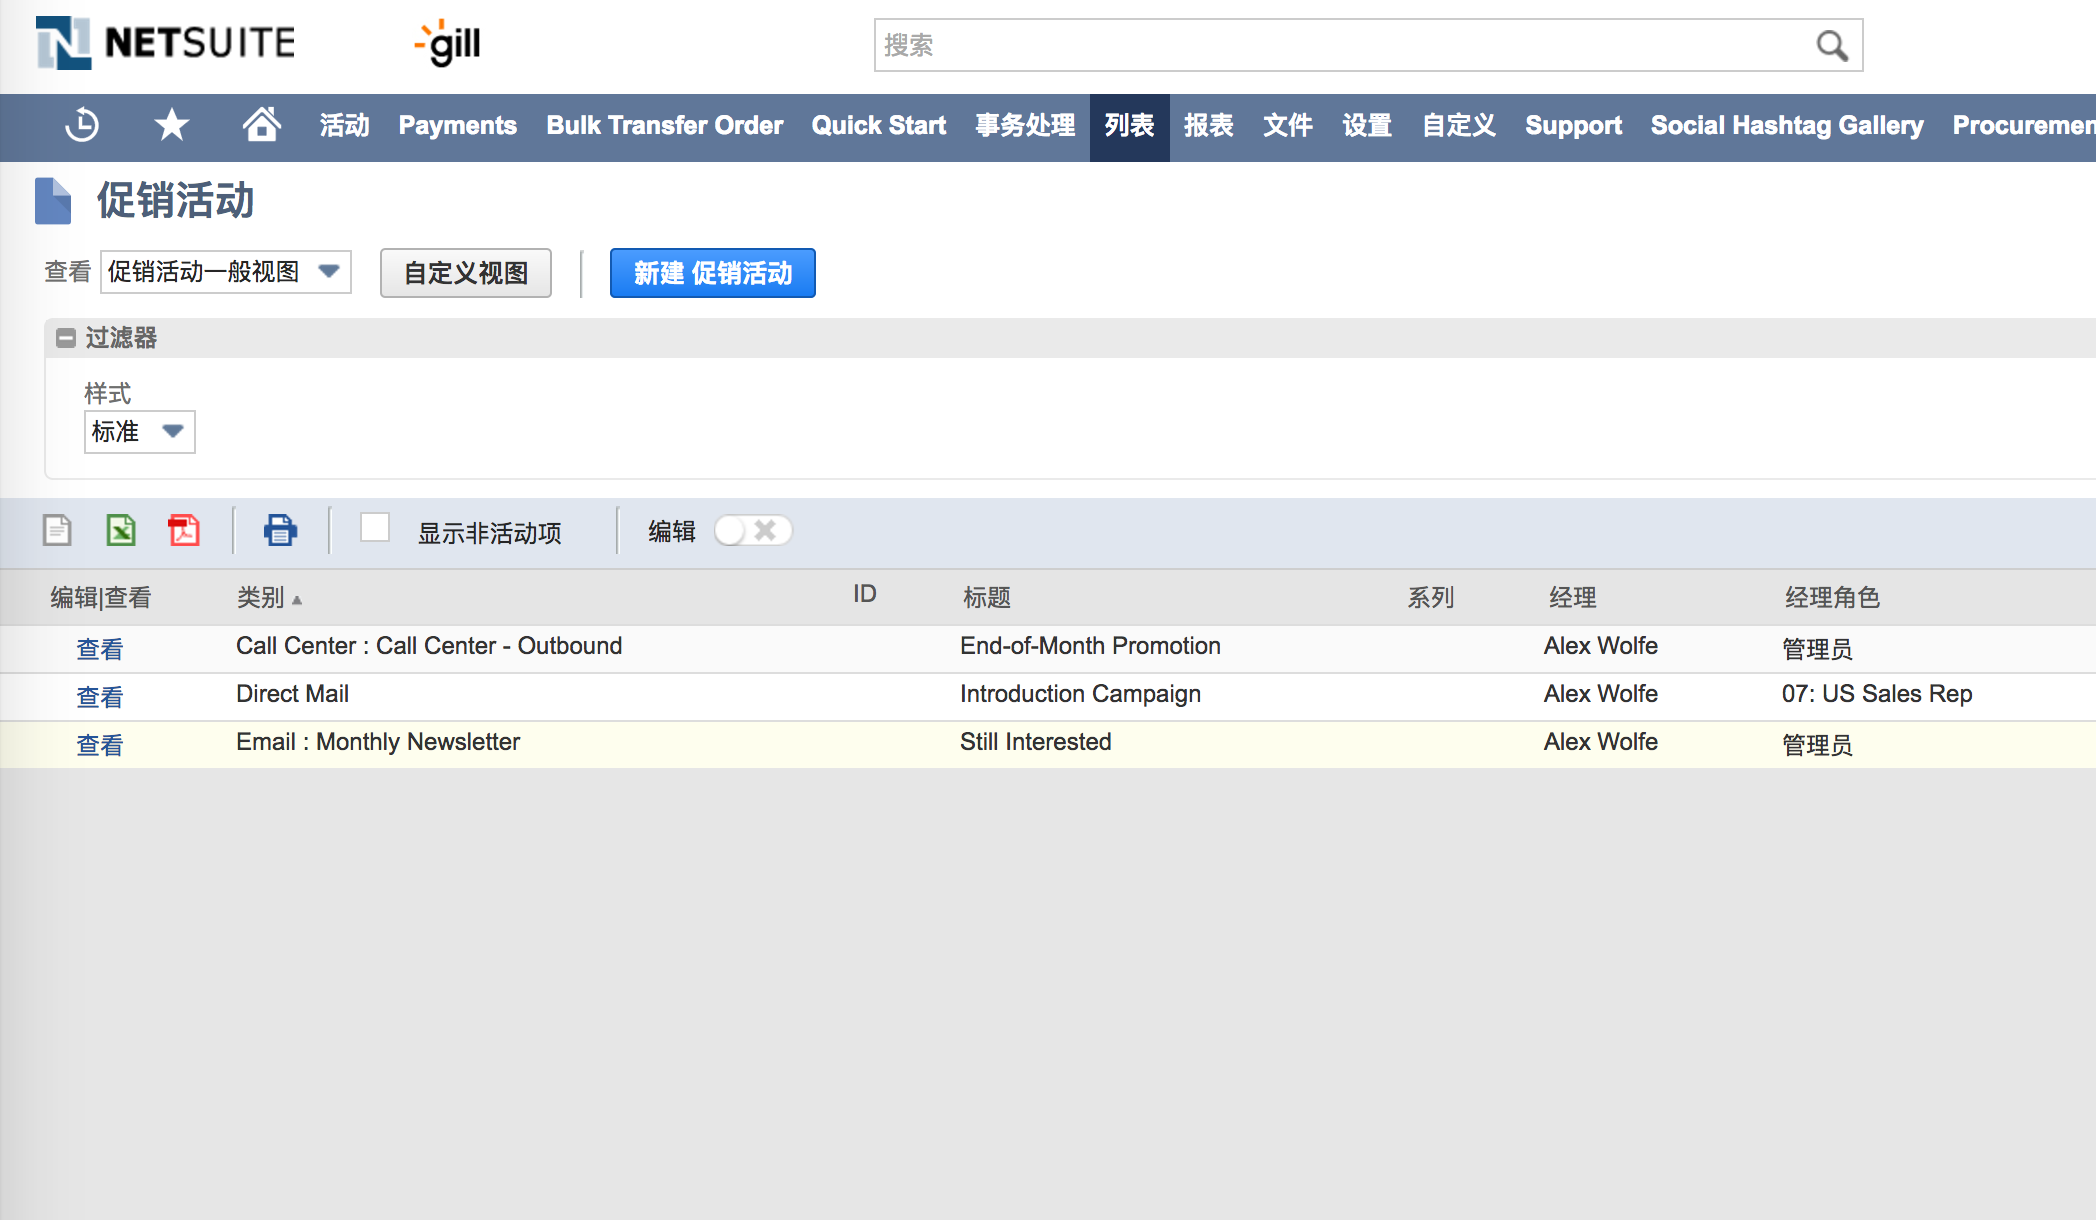Screen dimensions: 2096x1220
Task: Click the 新建 促销活动 button
Action: pos(712,273)
